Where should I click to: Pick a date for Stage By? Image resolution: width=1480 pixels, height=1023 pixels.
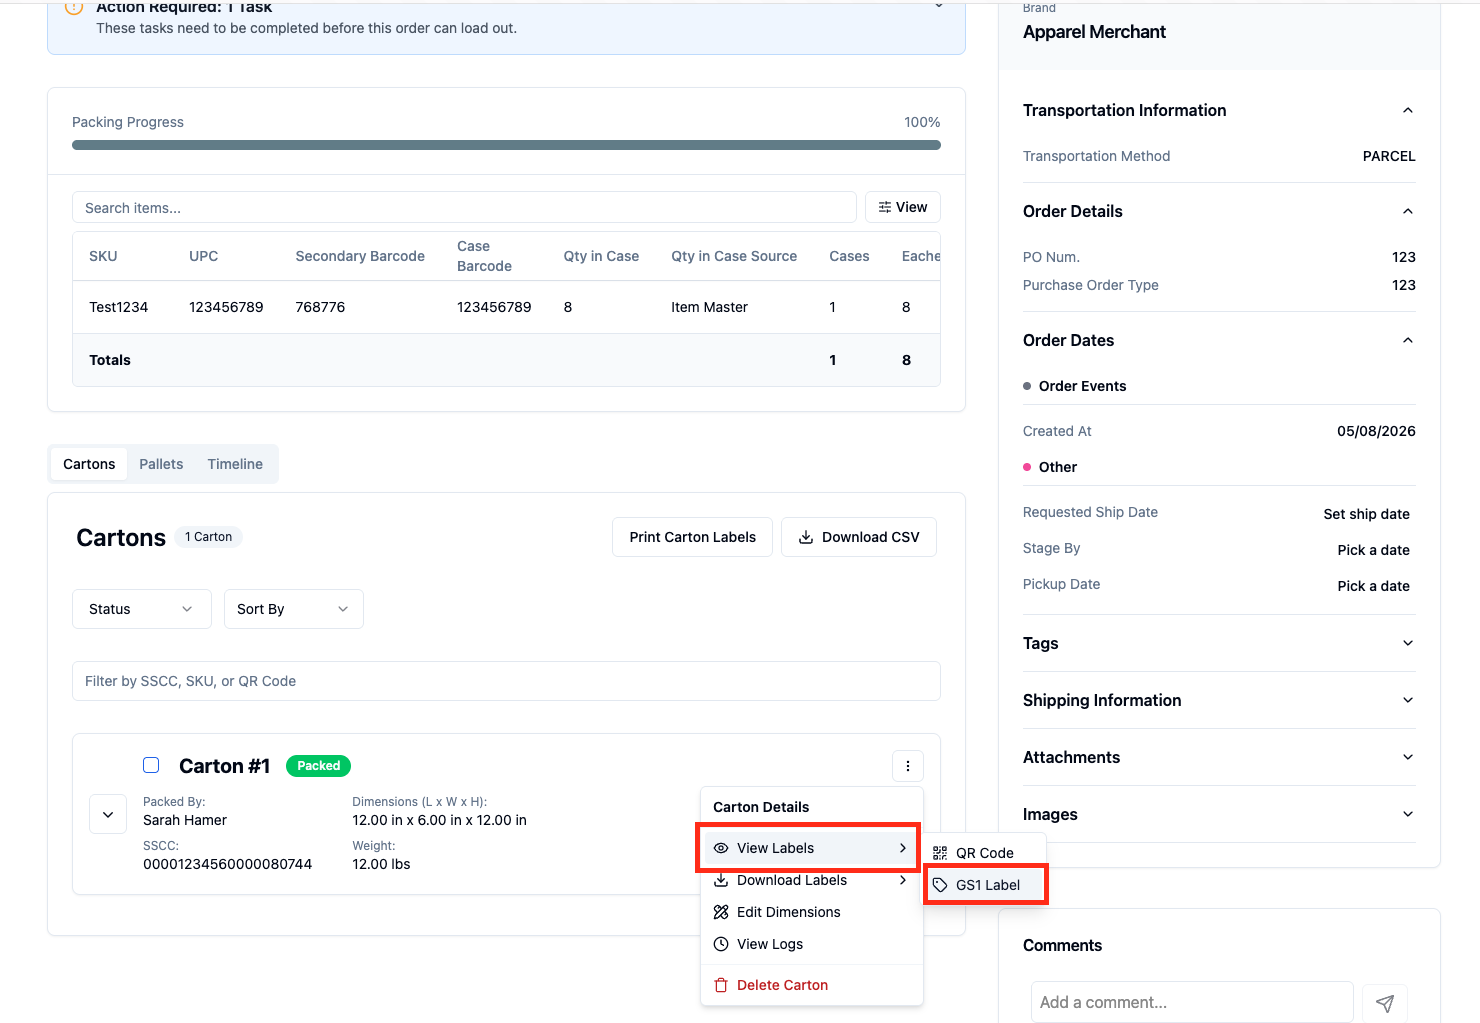click(x=1373, y=550)
